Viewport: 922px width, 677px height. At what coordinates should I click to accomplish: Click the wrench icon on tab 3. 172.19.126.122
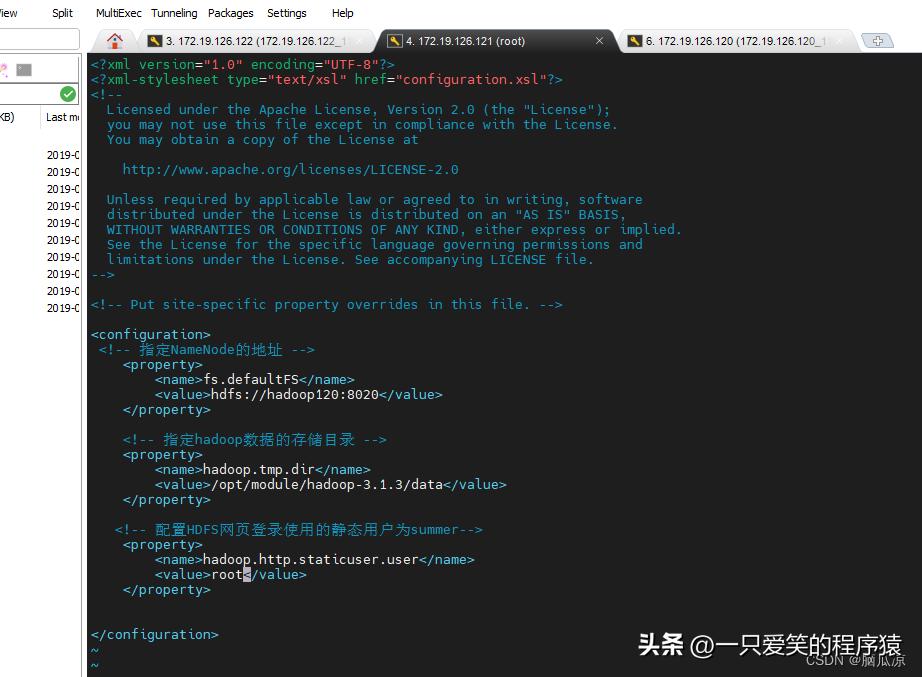[x=157, y=41]
